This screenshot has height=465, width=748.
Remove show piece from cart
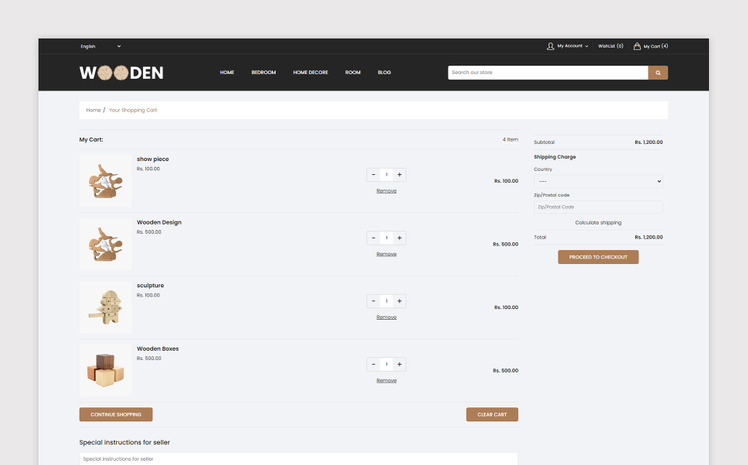tap(386, 191)
